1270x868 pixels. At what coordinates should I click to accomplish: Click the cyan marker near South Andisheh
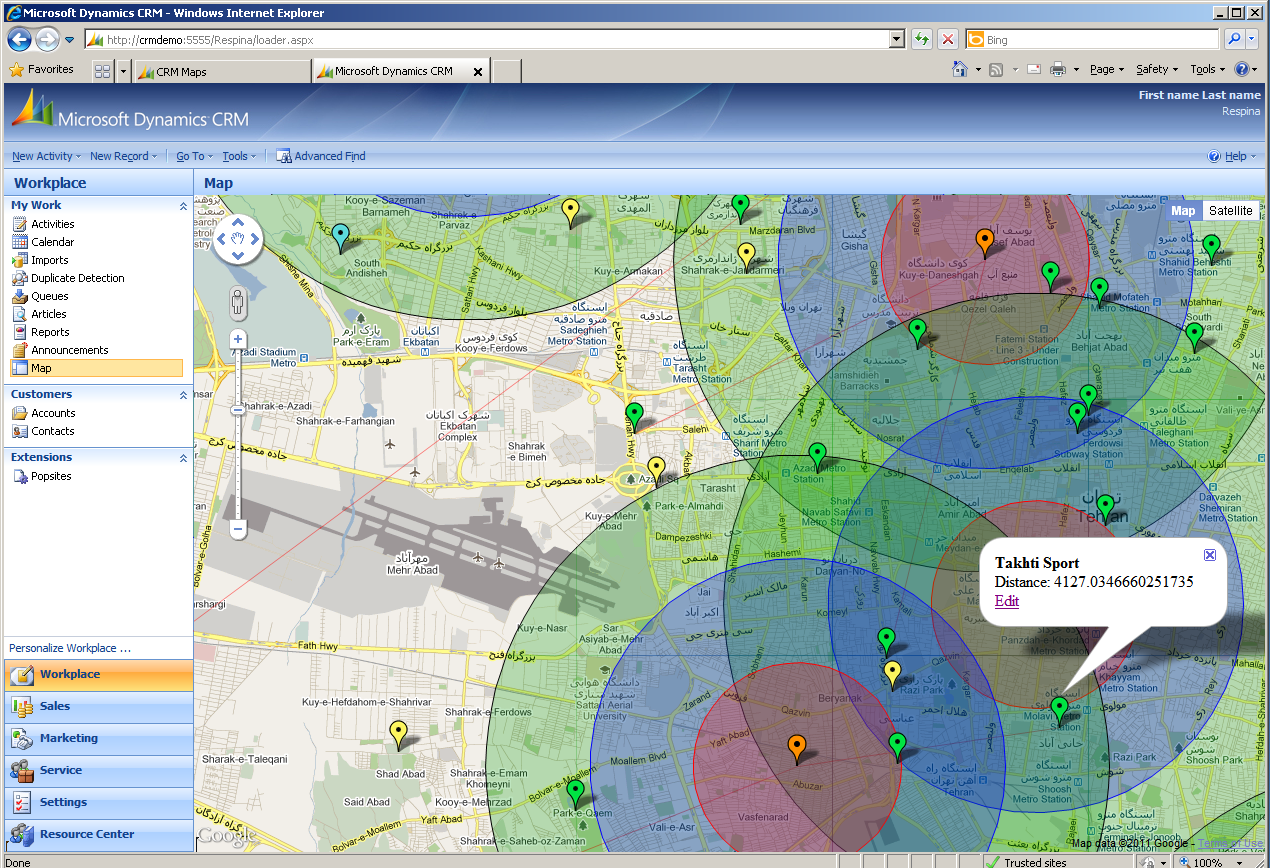(341, 237)
